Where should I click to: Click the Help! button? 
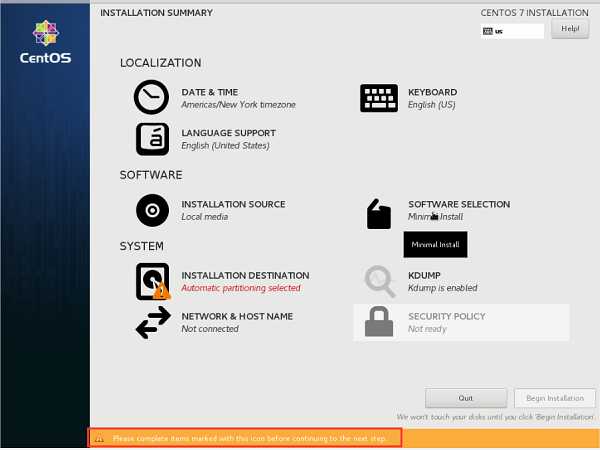(570, 29)
